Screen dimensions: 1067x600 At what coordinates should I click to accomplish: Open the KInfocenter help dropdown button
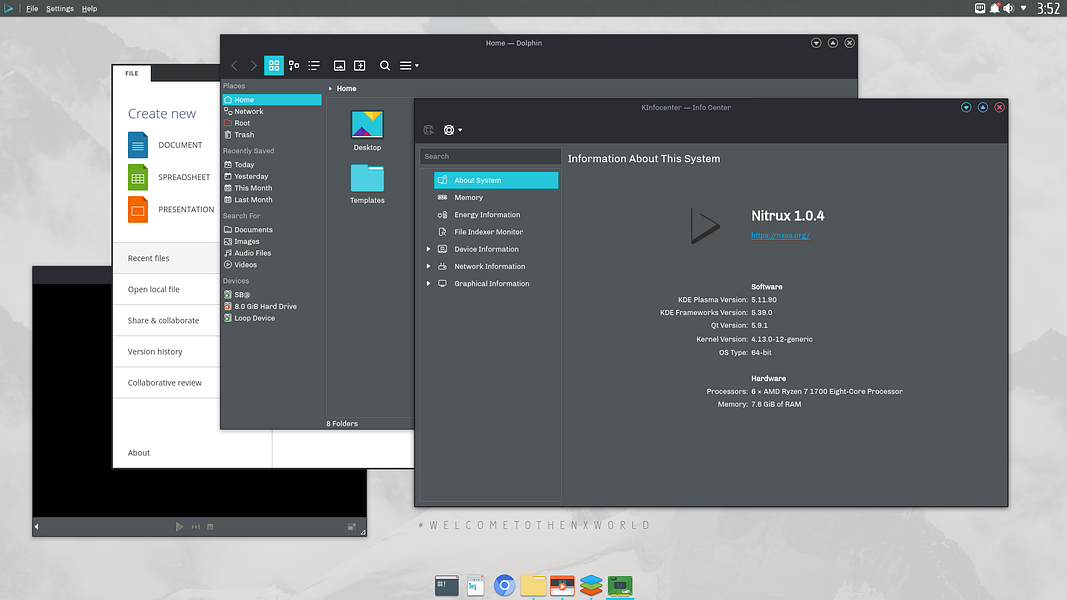pos(453,130)
